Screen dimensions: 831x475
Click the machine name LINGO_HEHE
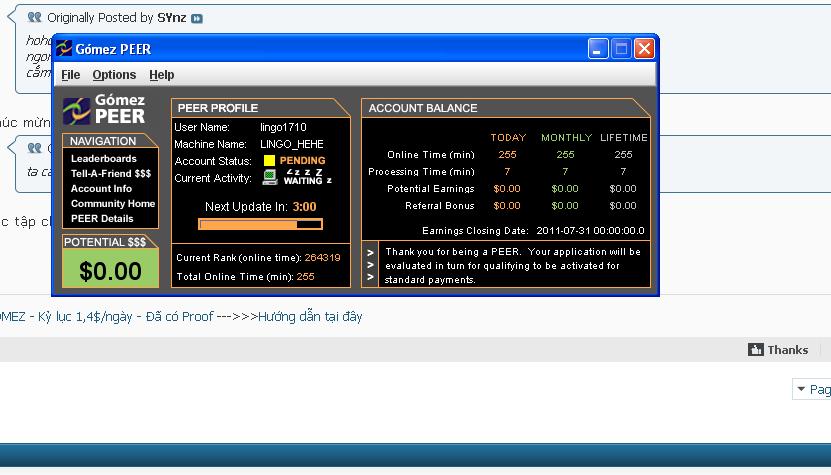click(x=291, y=144)
